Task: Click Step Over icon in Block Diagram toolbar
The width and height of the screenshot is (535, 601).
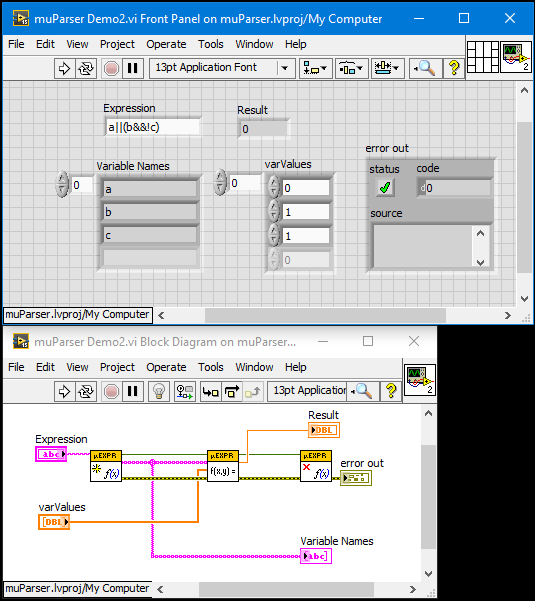Action: tap(231, 391)
